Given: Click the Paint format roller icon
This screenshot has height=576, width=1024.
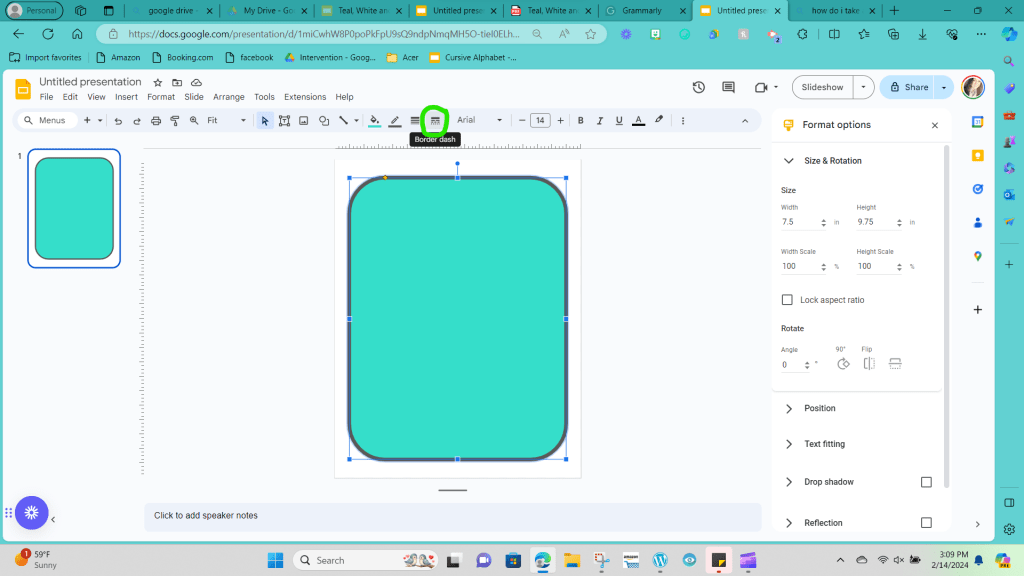Looking at the screenshot, I should [175, 121].
